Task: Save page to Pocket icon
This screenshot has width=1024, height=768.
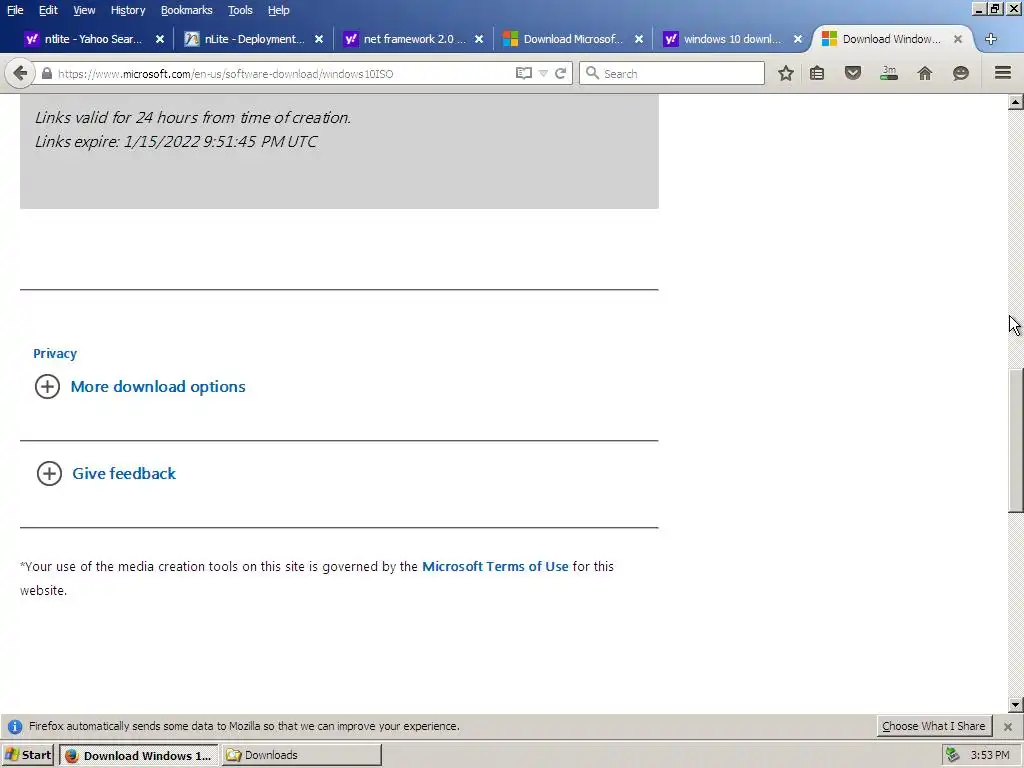Action: (853, 73)
